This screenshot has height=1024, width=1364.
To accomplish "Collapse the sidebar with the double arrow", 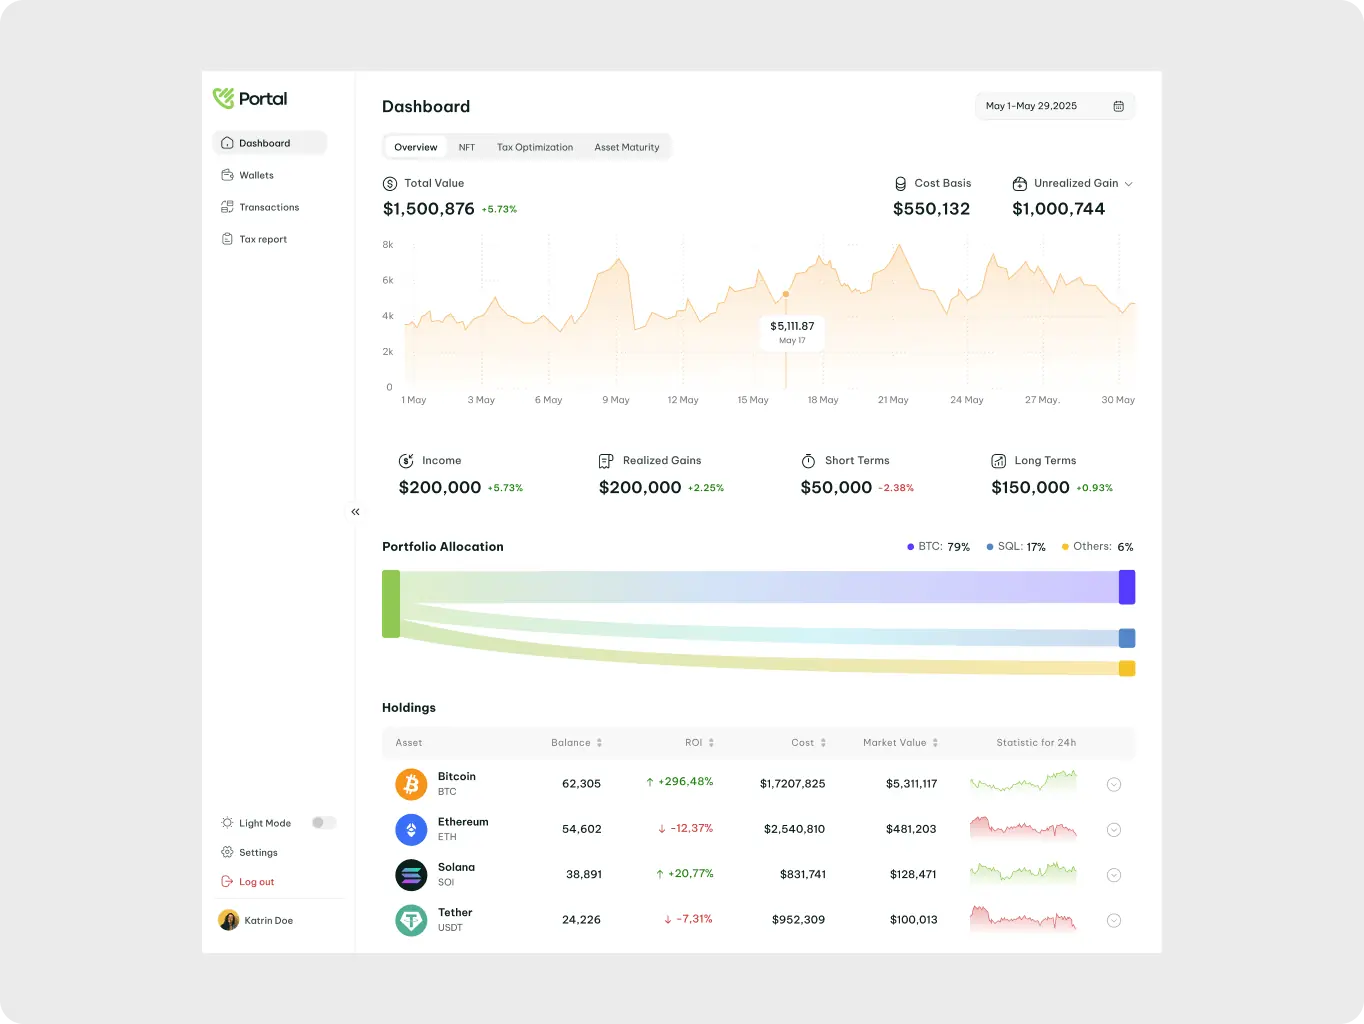I will pyautogui.click(x=355, y=511).
